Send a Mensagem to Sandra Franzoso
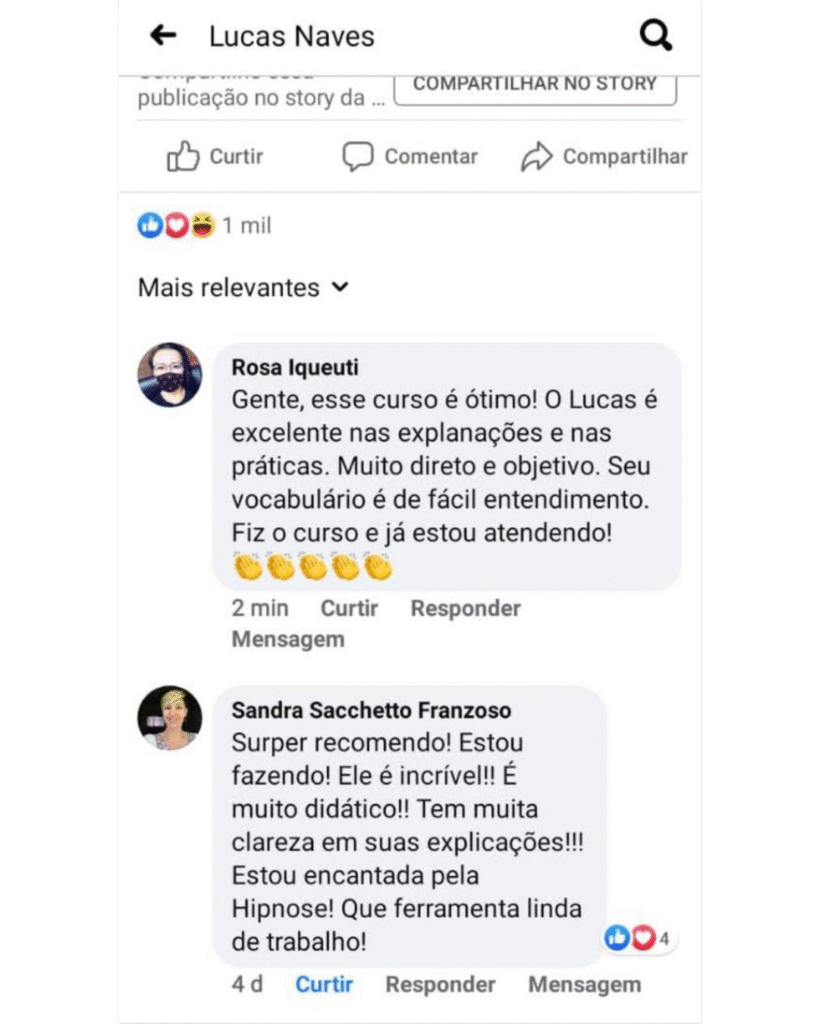Screen dimensions: 819x1024 click(584, 984)
